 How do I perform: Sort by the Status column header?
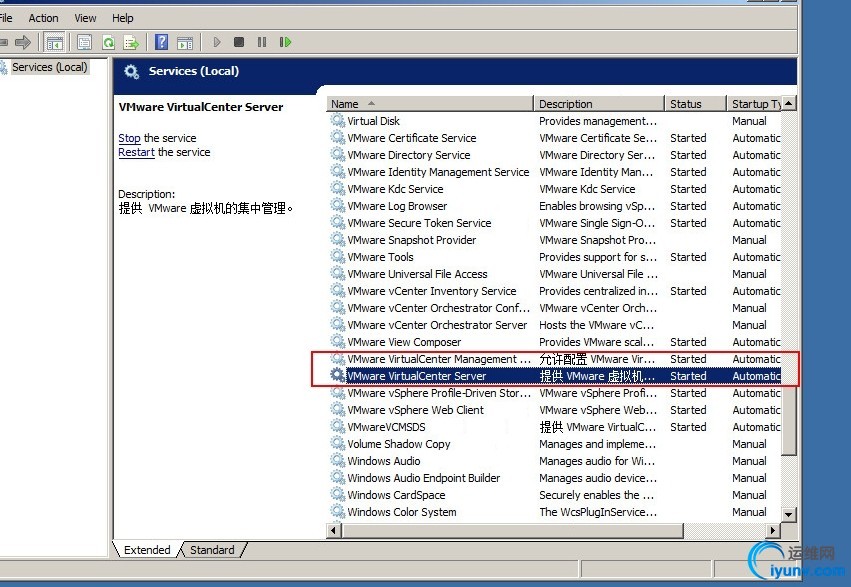click(x=695, y=104)
